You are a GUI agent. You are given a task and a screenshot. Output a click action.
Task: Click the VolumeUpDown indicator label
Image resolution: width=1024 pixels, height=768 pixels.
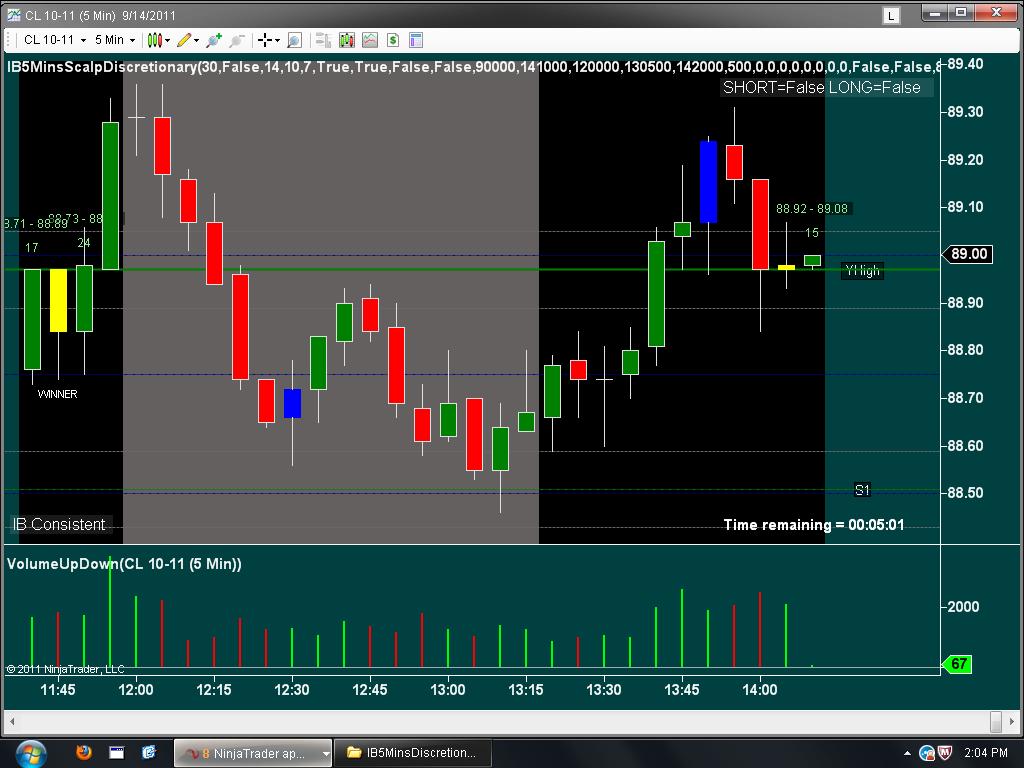tap(124, 564)
